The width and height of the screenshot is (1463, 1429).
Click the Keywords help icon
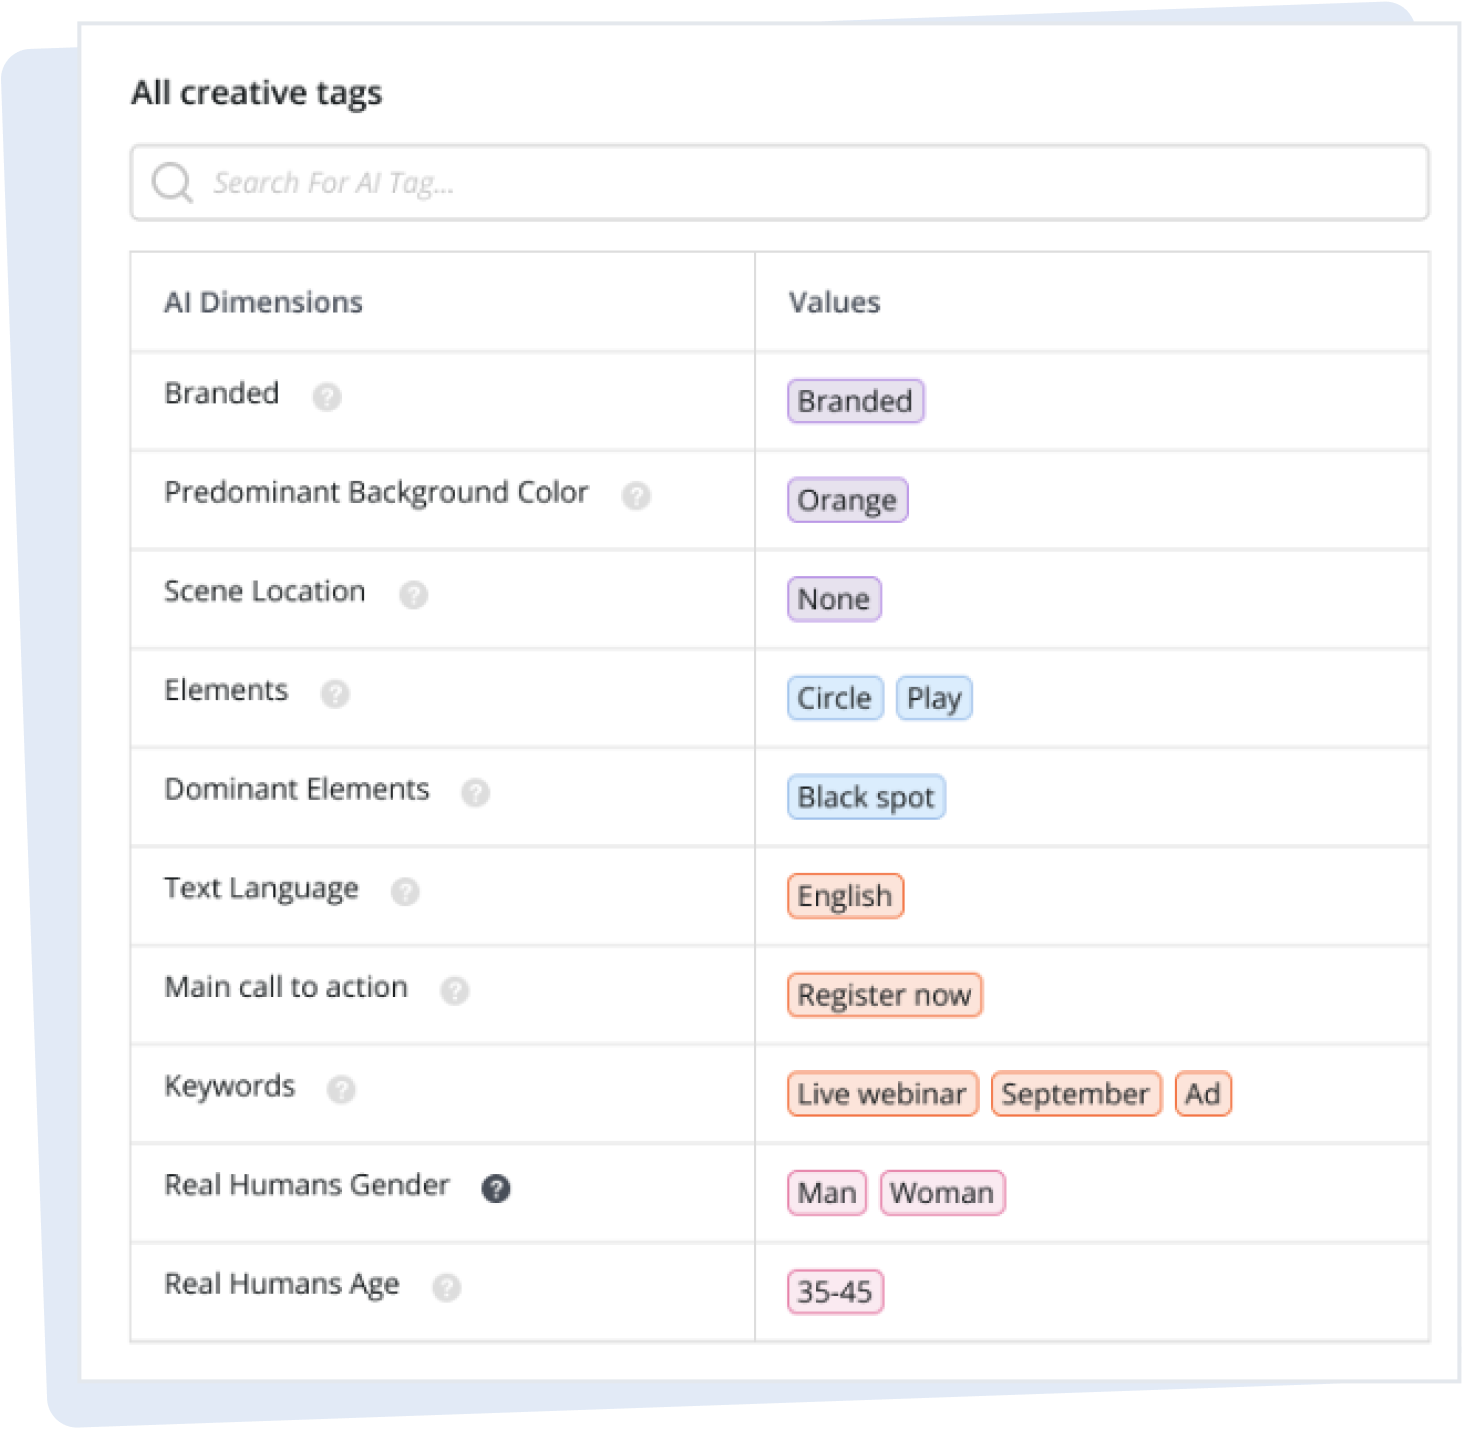(341, 1089)
